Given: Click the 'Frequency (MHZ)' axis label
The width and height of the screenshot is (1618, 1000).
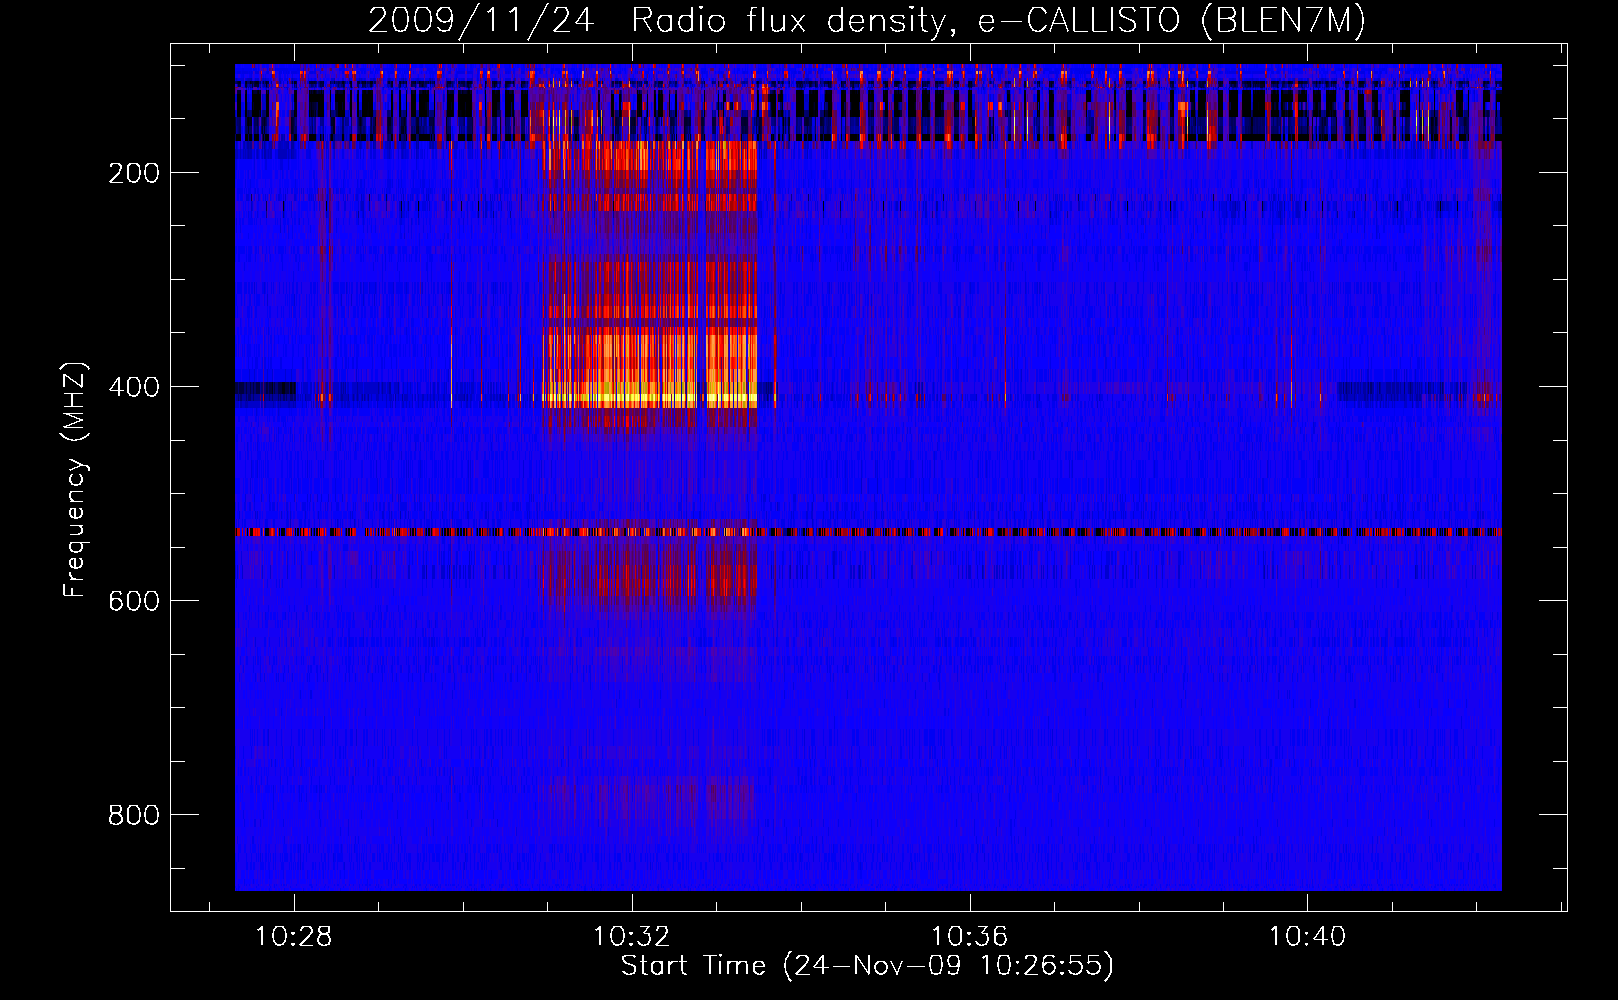Looking at the screenshot, I should click(x=74, y=480).
